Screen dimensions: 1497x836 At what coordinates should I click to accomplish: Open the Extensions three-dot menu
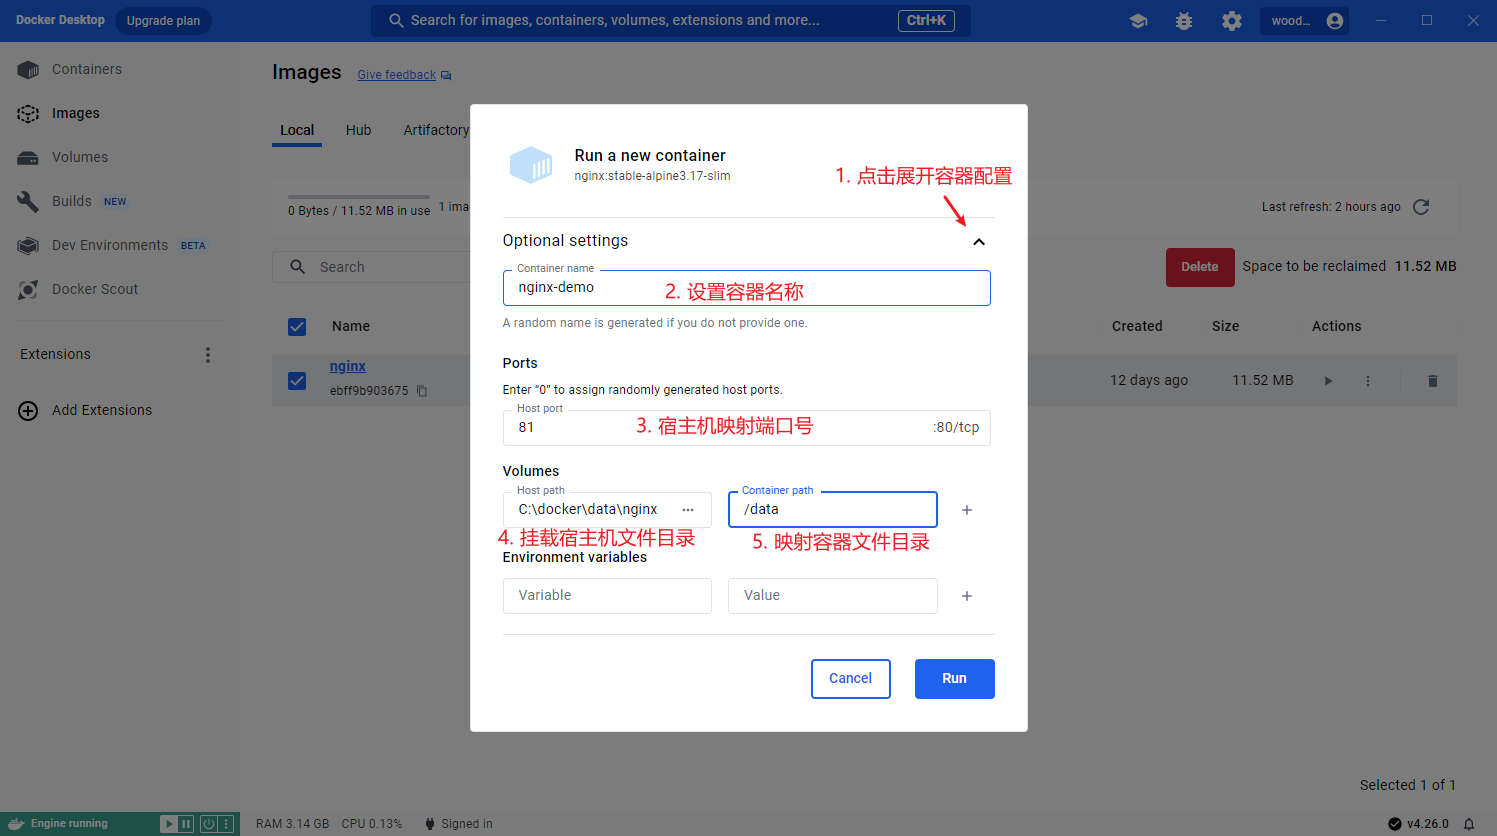pos(208,355)
